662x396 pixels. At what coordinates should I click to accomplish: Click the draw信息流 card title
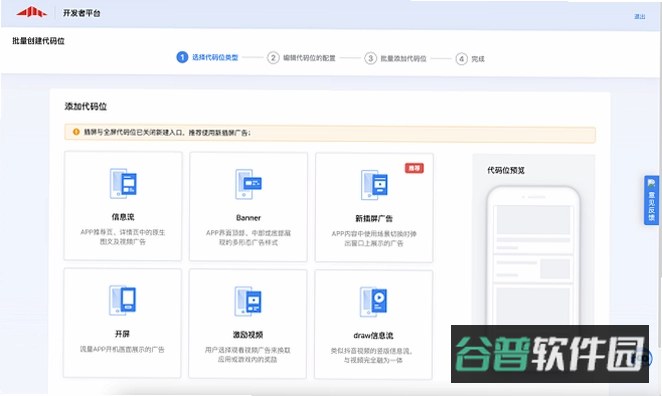(373, 336)
